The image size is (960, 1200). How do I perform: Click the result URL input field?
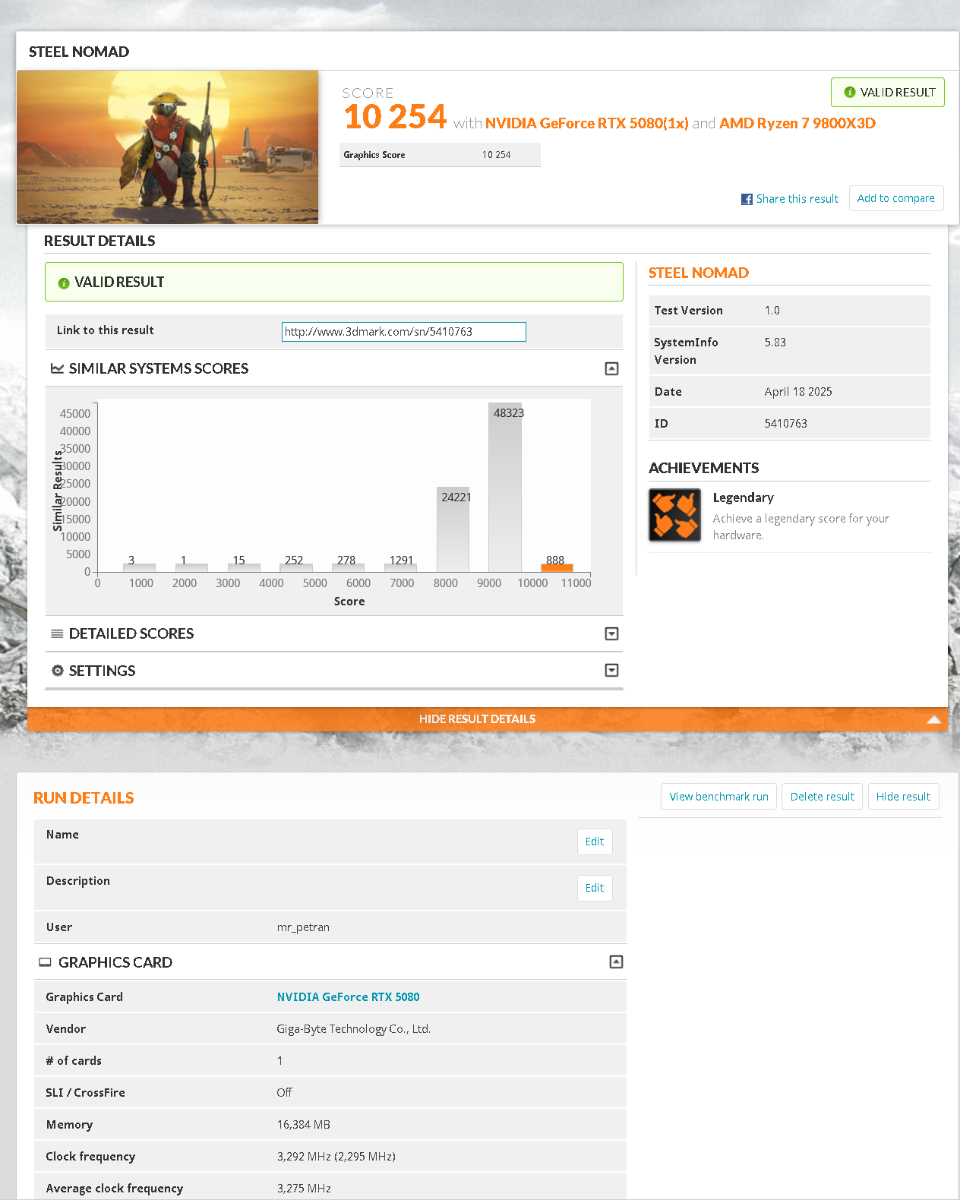click(x=404, y=332)
